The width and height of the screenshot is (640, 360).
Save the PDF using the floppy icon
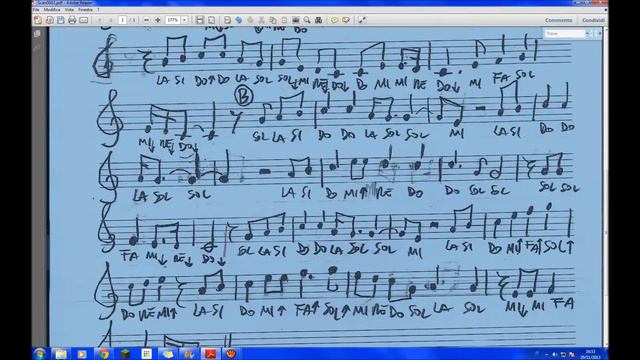coord(60,20)
